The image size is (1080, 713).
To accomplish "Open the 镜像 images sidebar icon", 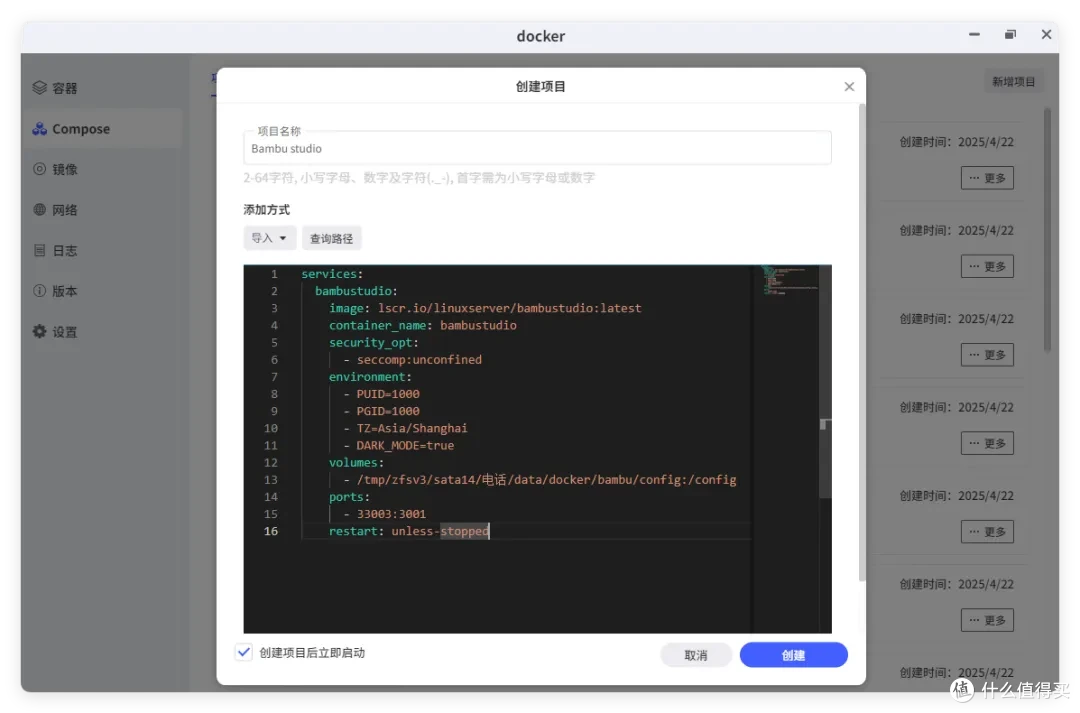I will click(40, 169).
